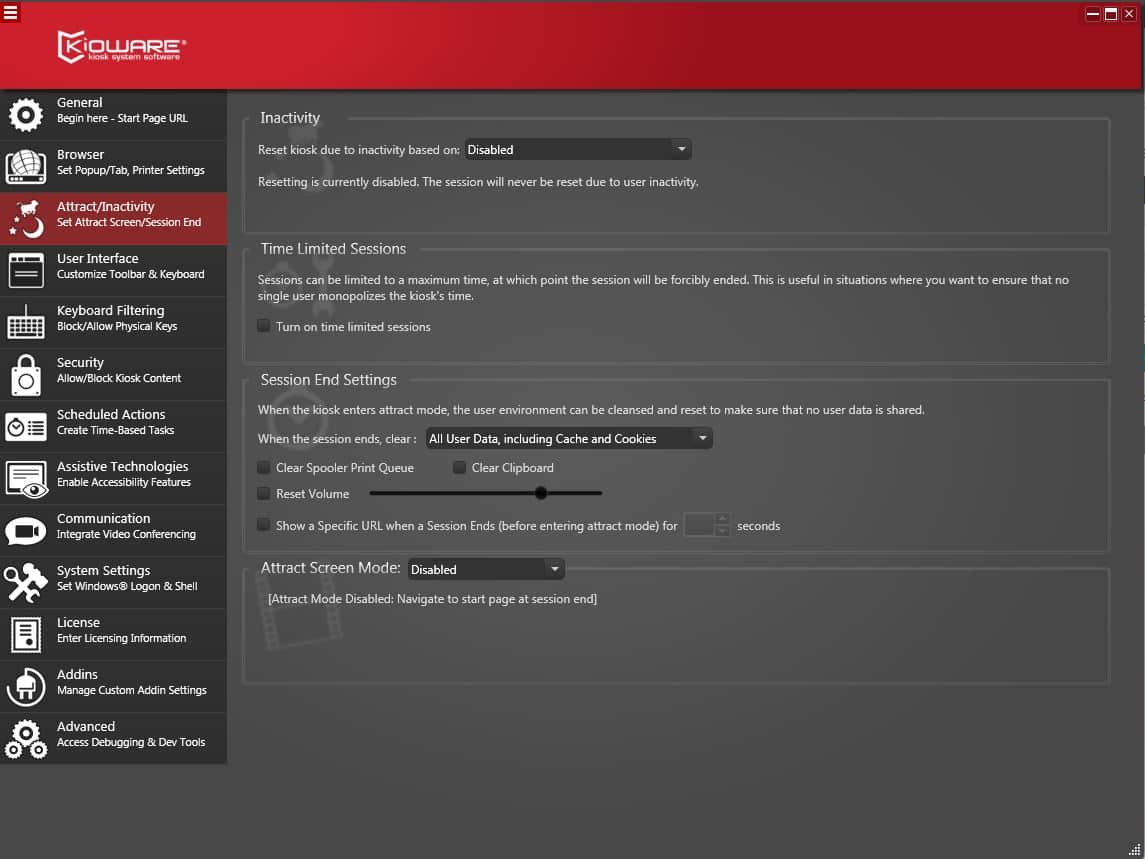Screen dimensions: 1145x859
Task: Click the General gear icon in sidebar
Action: (x=26, y=114)
